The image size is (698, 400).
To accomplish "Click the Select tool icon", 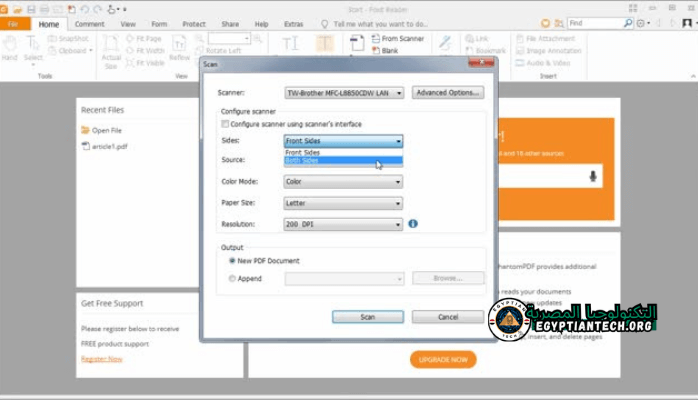I will click(x=33, y=45).
